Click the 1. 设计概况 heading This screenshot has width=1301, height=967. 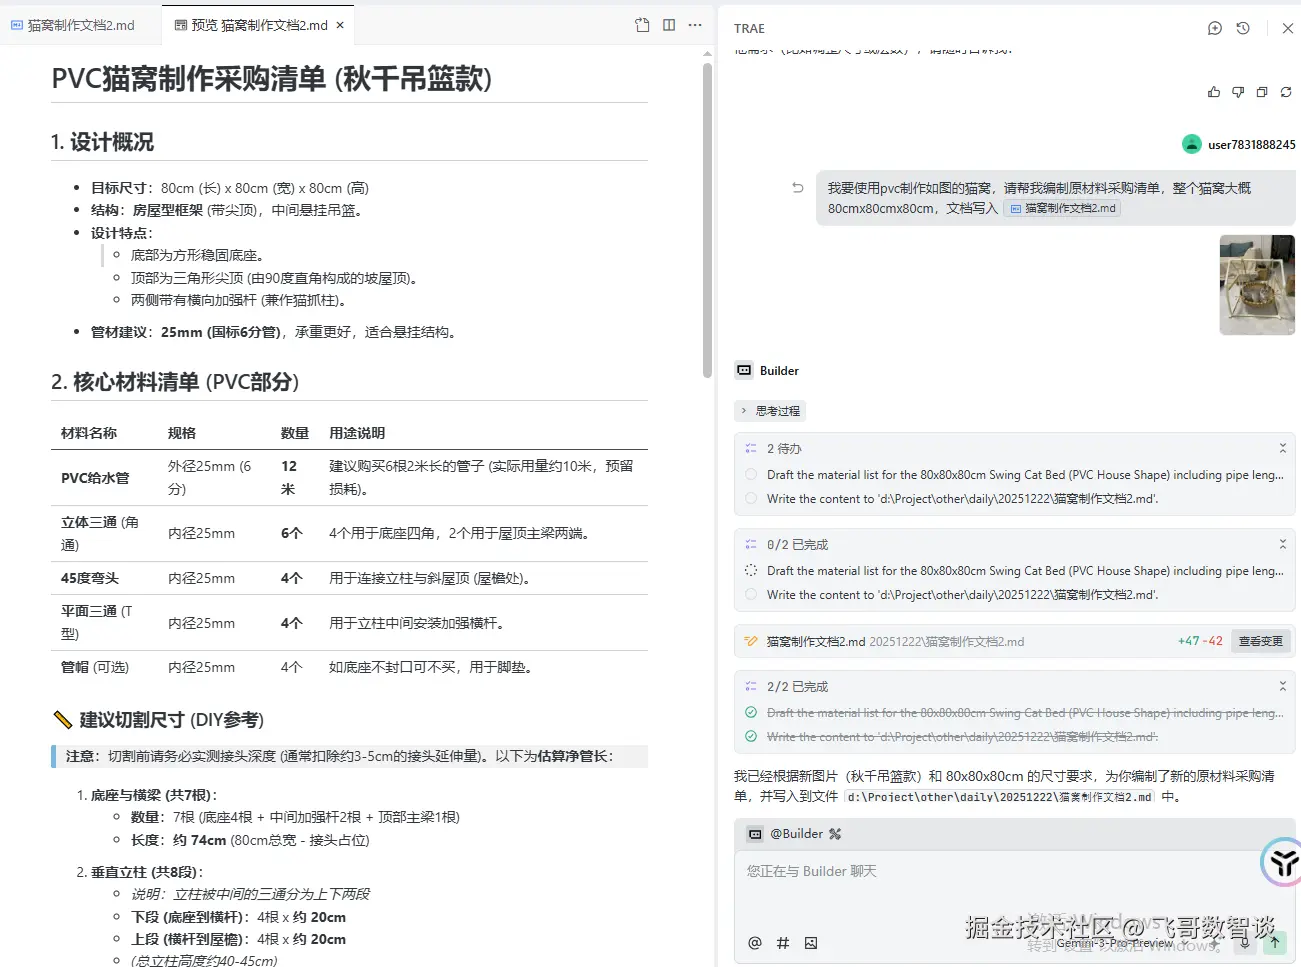[x=103, y=142]
